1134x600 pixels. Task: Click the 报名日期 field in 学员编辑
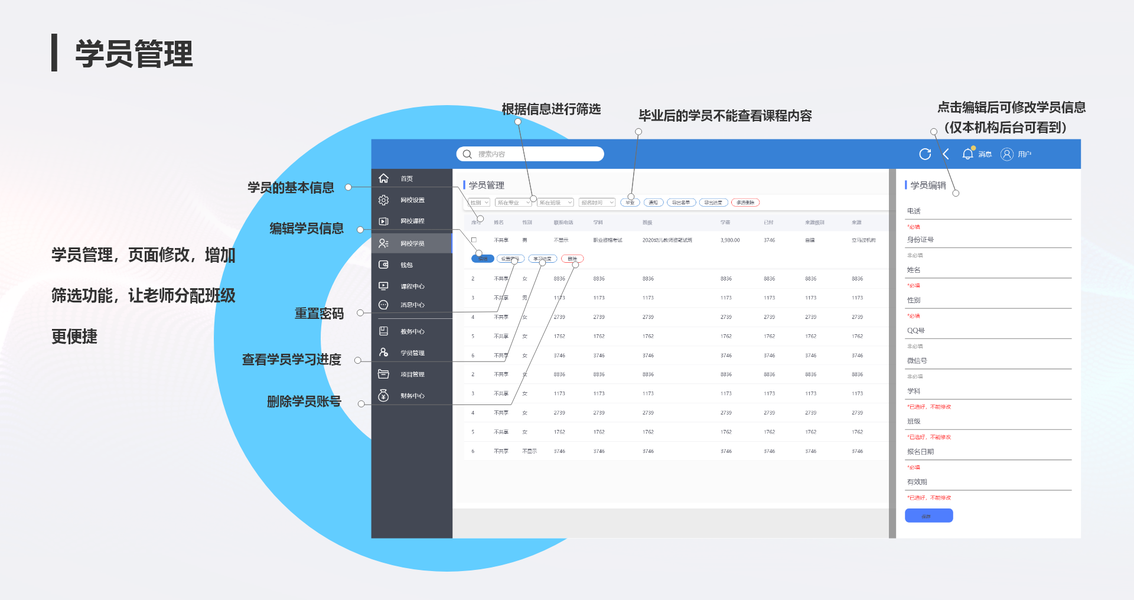click(988, 451)
